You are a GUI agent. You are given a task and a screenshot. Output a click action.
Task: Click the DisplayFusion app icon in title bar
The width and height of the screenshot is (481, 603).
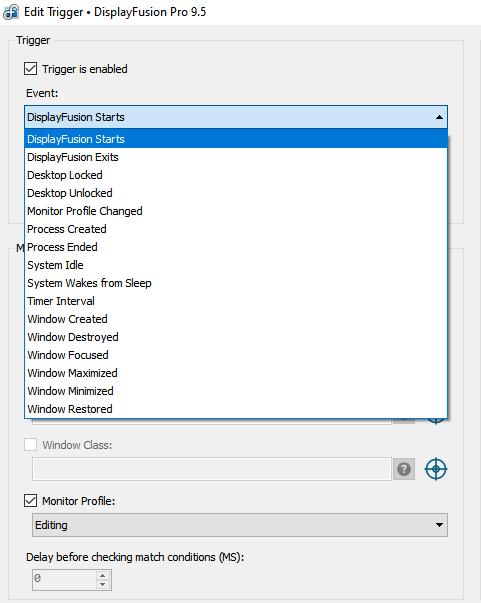11,12
